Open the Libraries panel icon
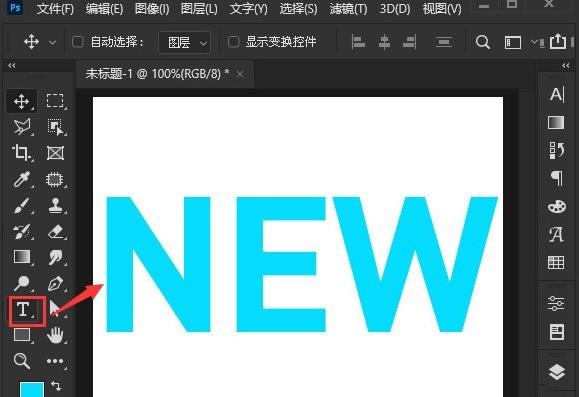This screenshot has width=579, height=397. click(556, 332)
